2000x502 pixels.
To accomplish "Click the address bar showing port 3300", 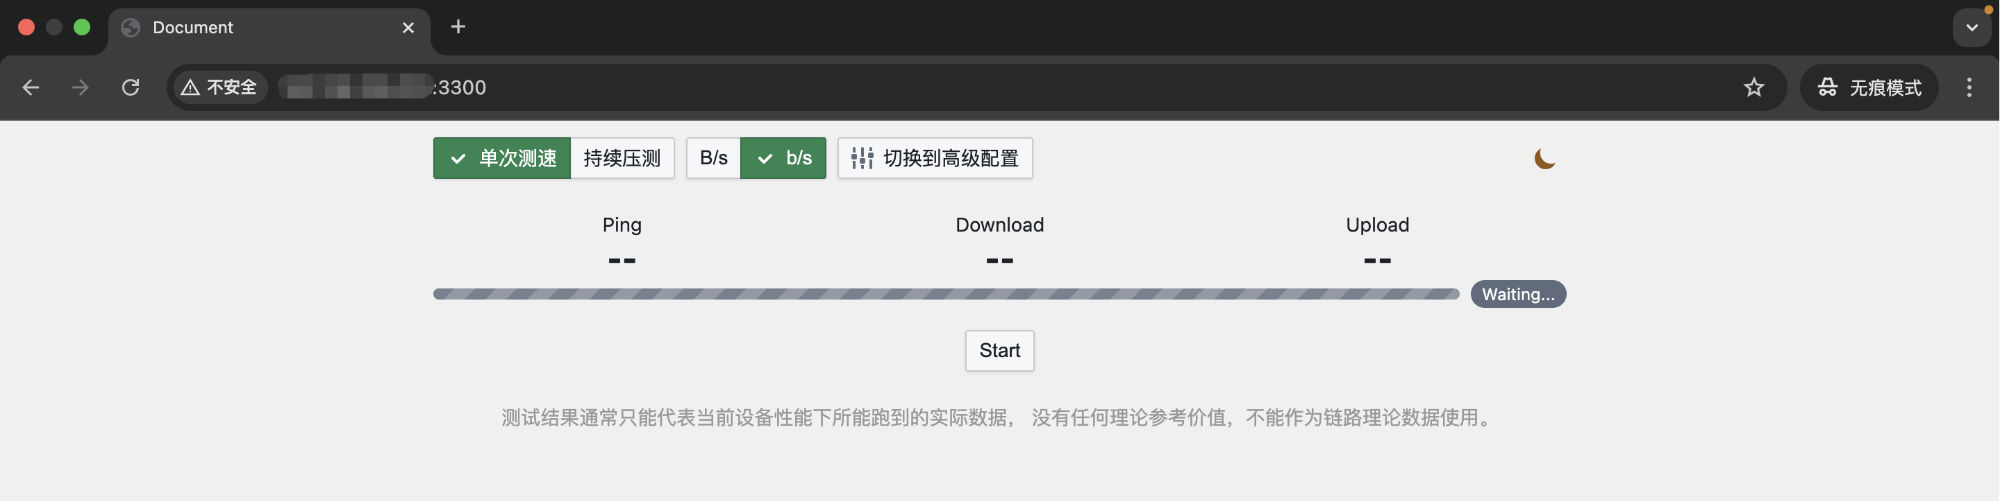I will point(900,87).
